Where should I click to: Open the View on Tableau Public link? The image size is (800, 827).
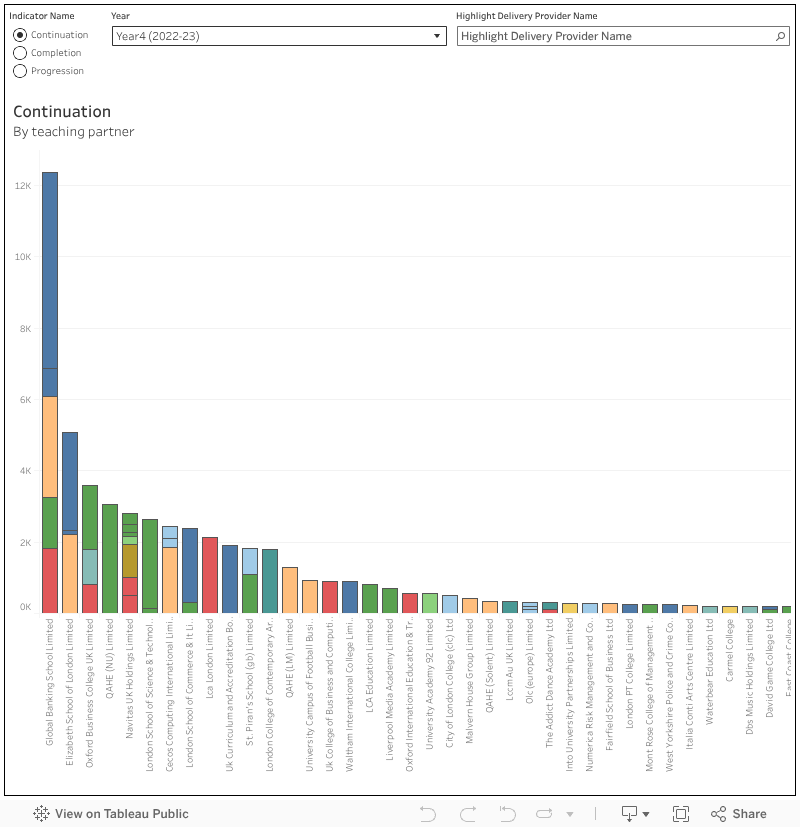point(111,814)
